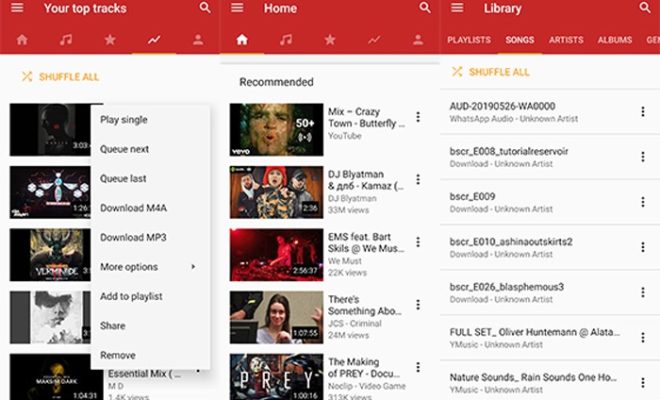Open The Making of PREY thumbnail

276,377
